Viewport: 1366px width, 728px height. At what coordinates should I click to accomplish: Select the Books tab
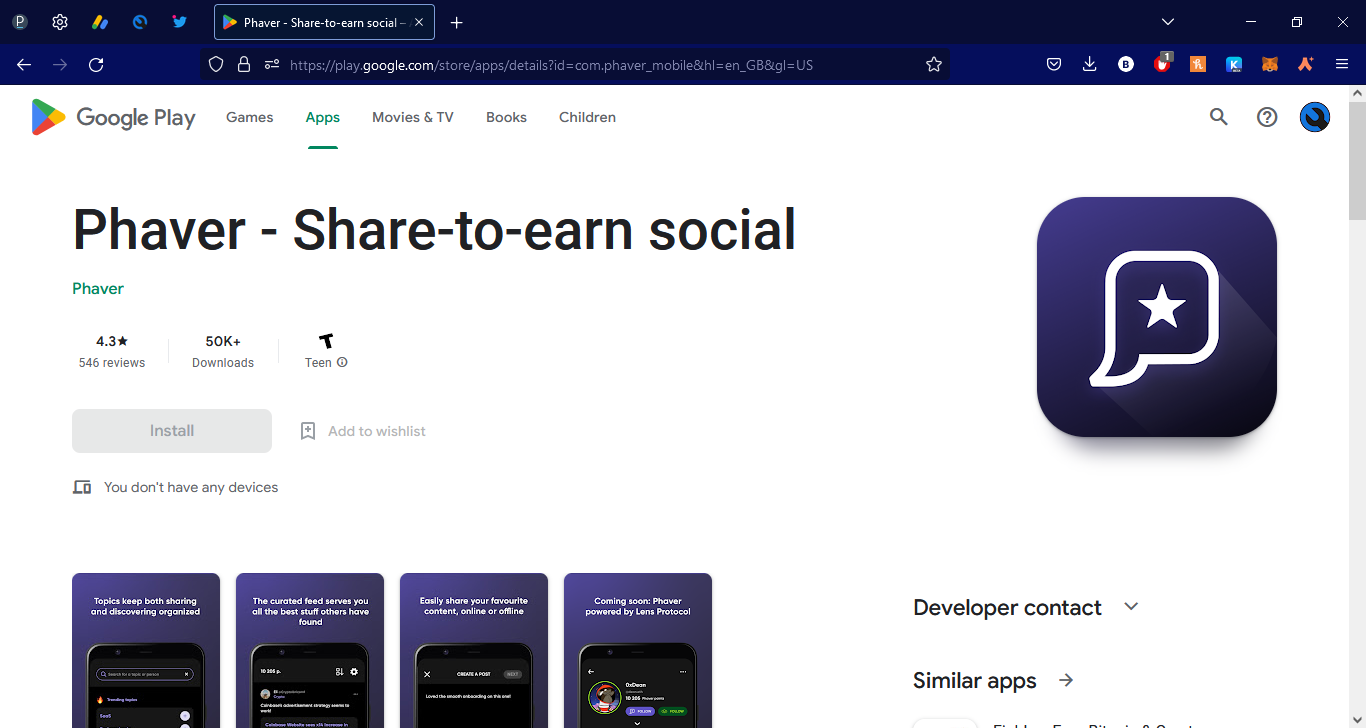[506, 117]
